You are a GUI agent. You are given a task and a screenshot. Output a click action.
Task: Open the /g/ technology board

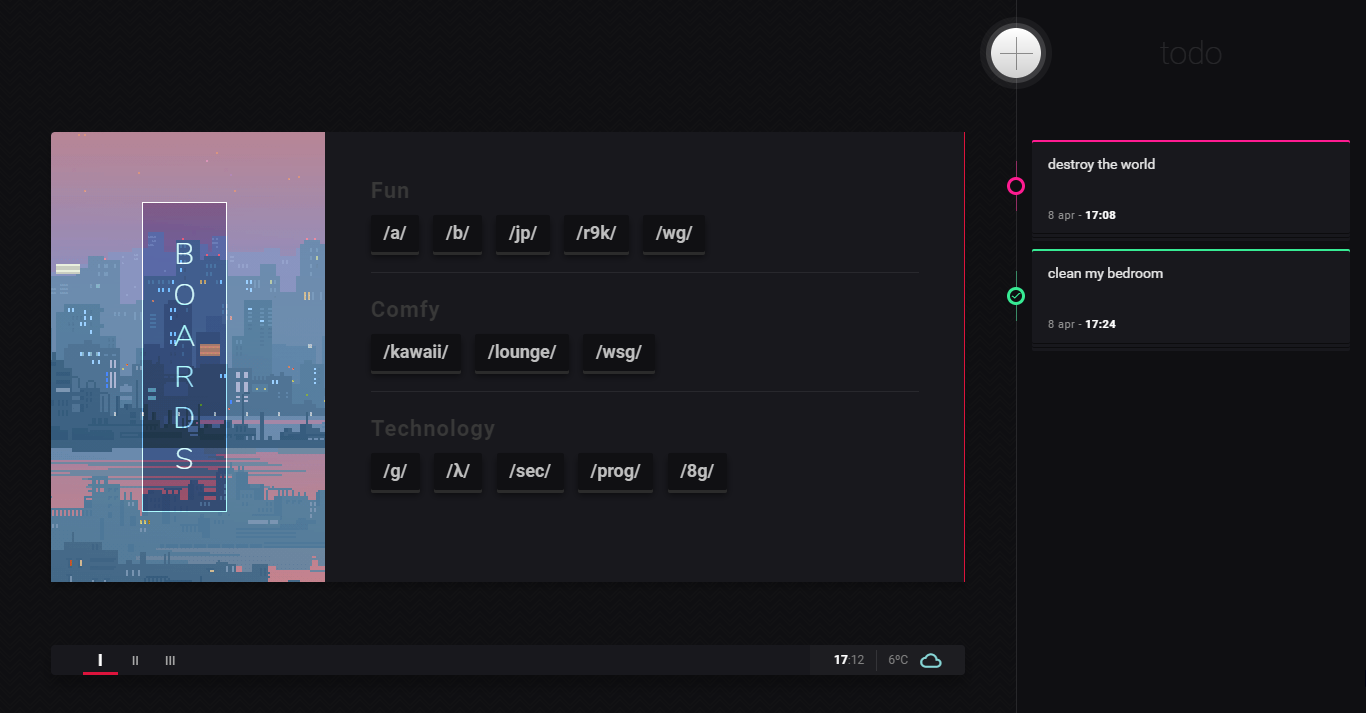click(395, 472)
